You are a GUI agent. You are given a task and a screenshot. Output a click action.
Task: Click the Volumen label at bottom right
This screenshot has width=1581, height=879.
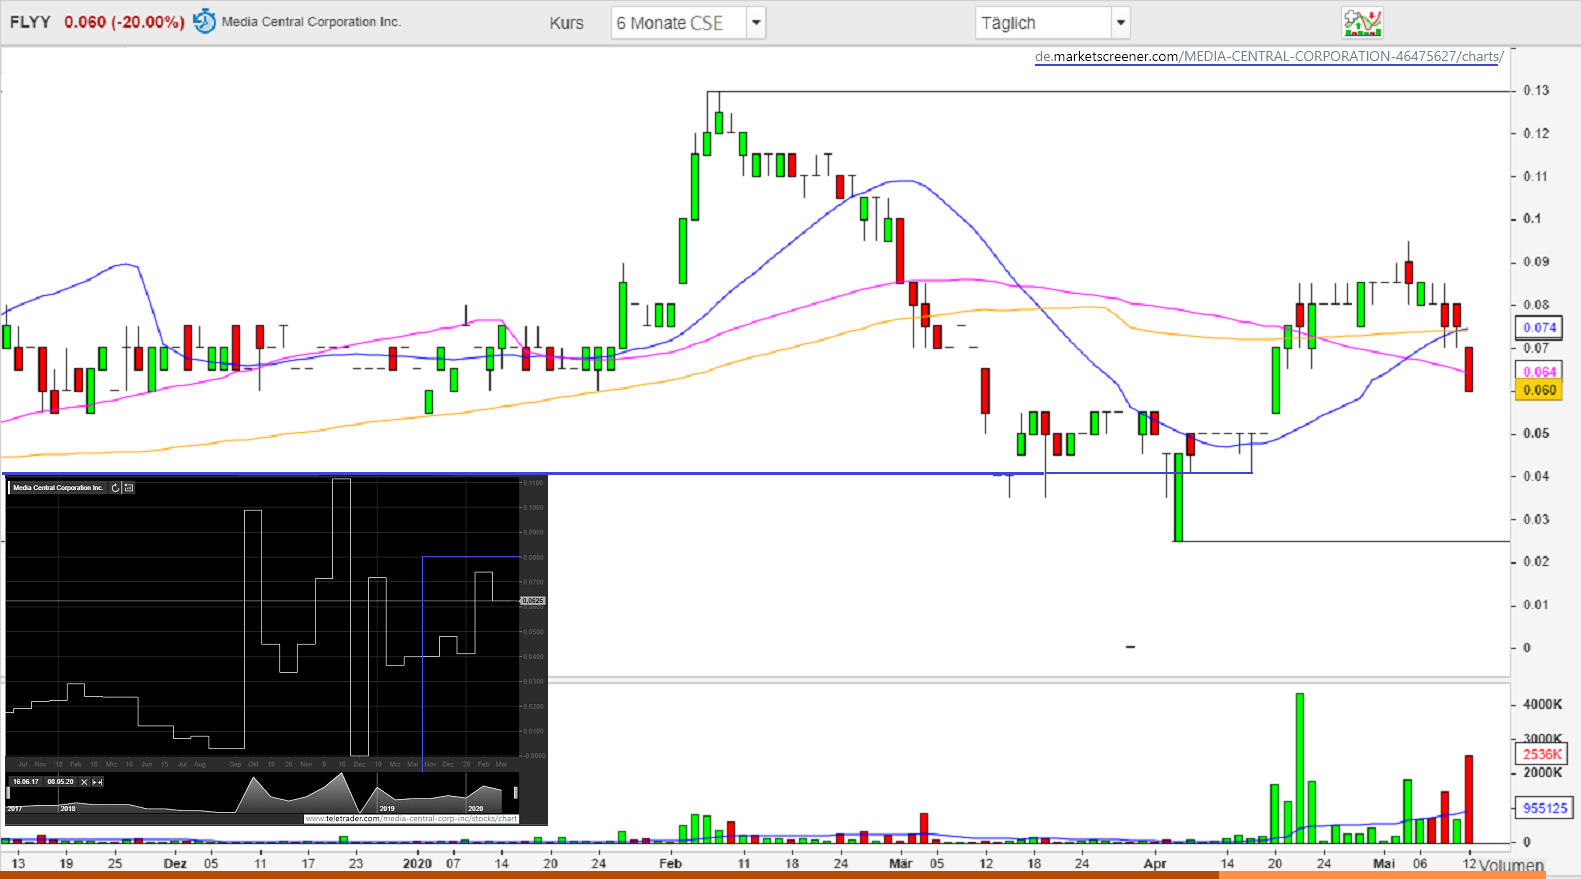[x=1511, y=866]
